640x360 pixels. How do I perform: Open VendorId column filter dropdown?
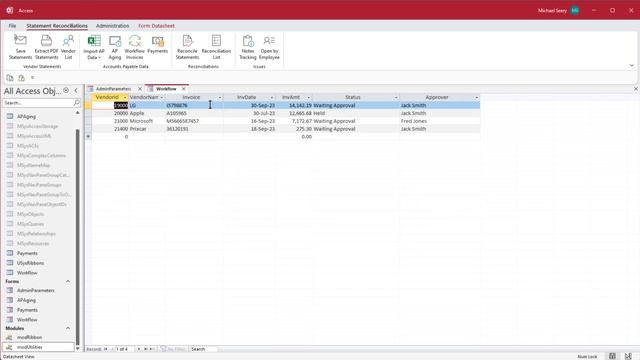pyautogui.click(x=125, y=98)
